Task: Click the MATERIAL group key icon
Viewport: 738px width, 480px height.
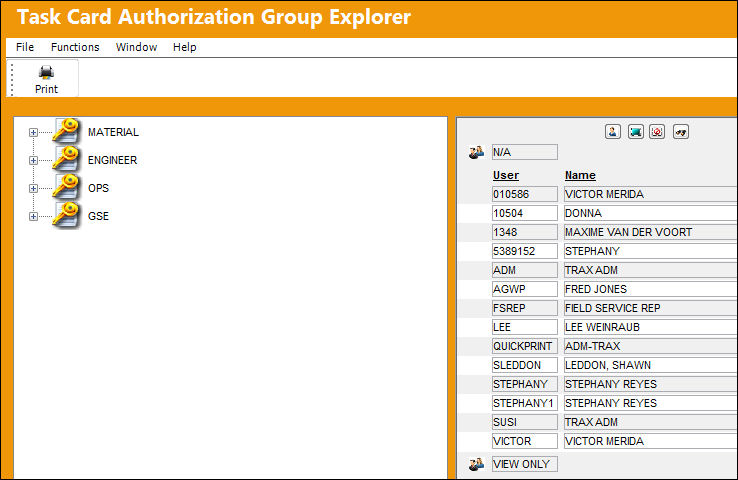Action: click(x=67, y=131)
